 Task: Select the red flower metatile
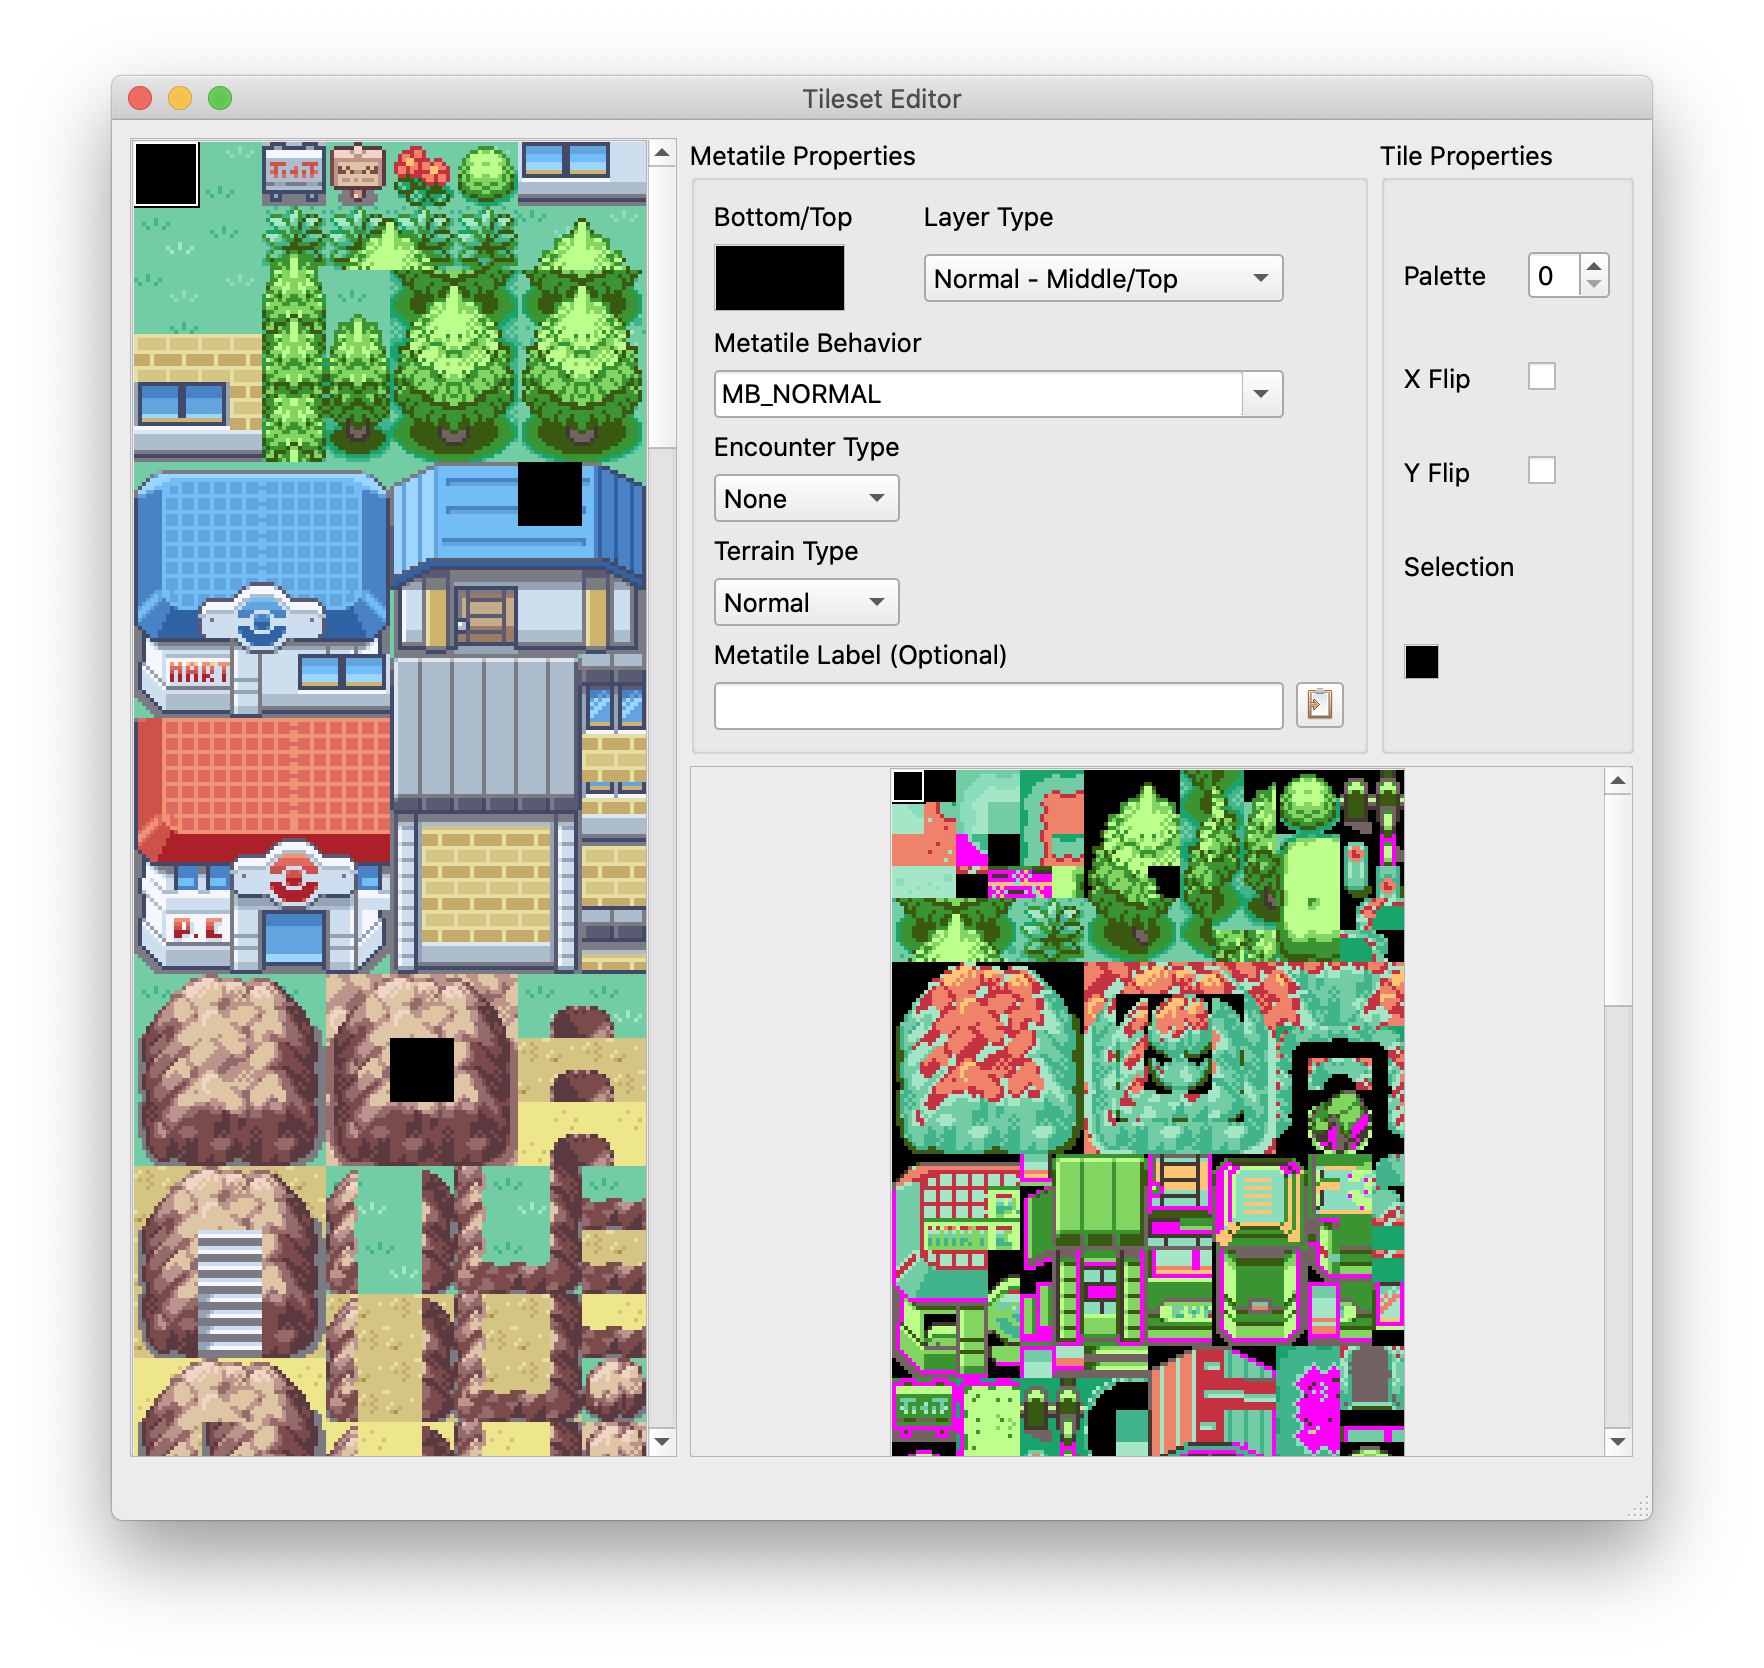(x=422, y=174)
